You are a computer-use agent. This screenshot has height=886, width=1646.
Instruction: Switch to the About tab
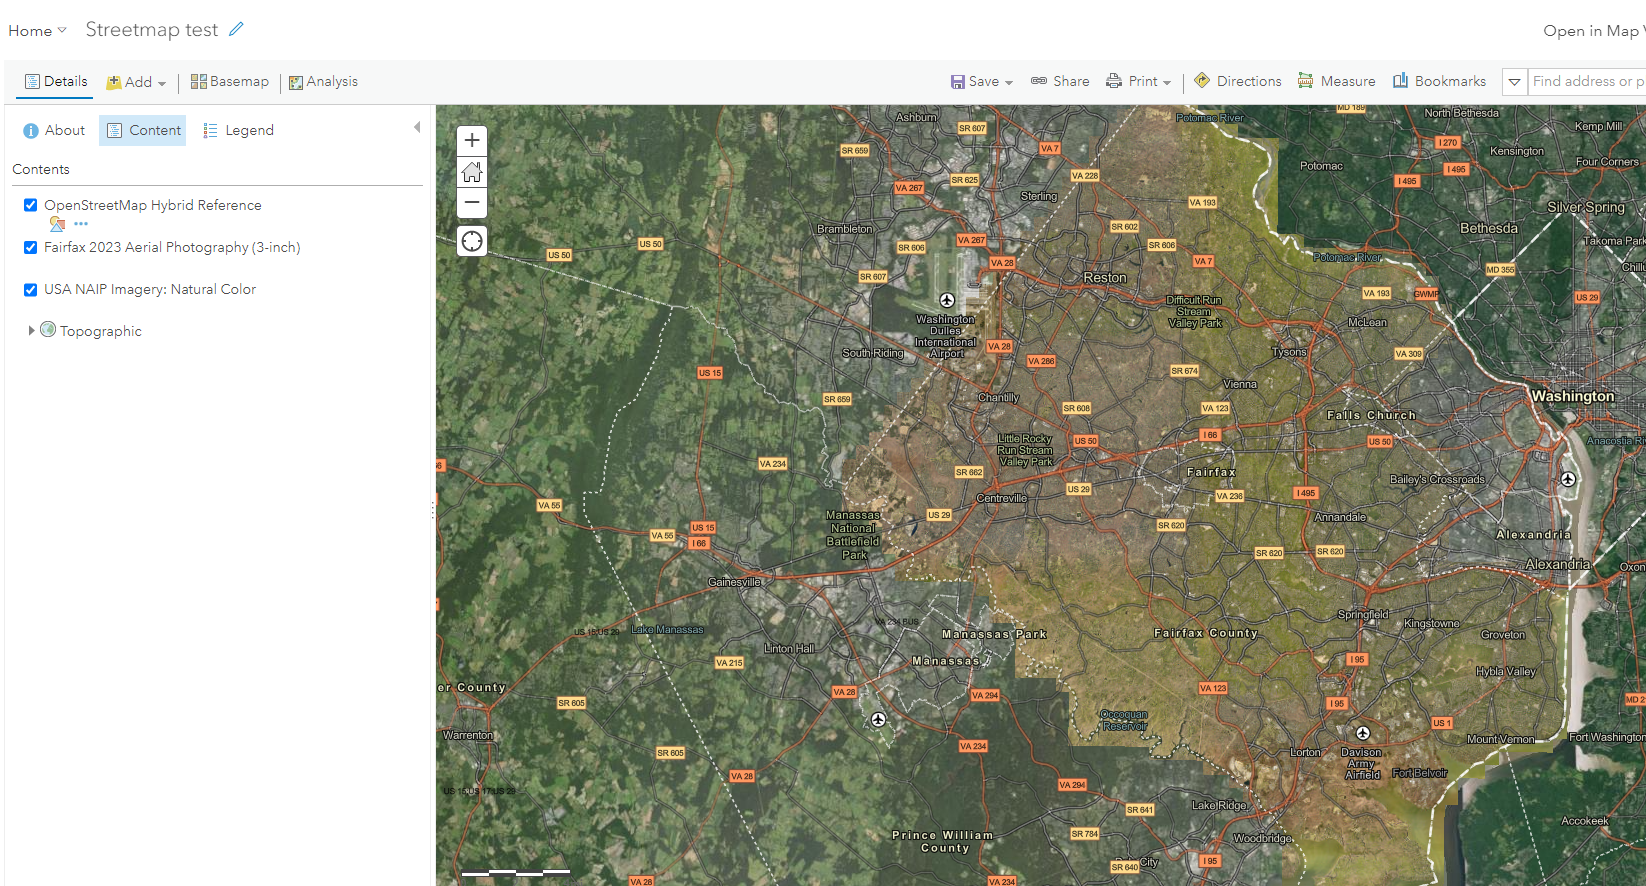54,130
